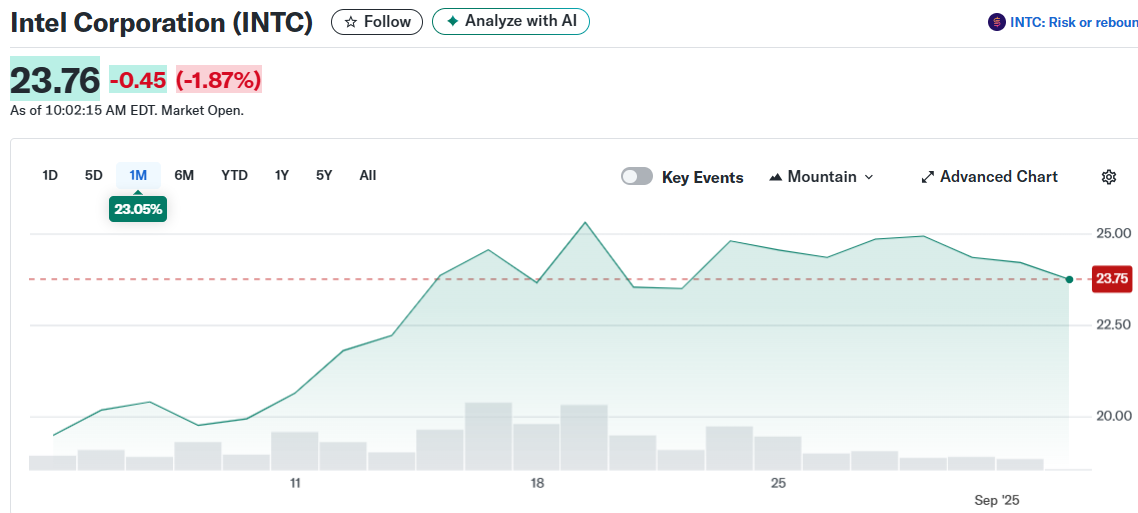
Task: Click Analyze with AI button
Action: click(511, 21)
